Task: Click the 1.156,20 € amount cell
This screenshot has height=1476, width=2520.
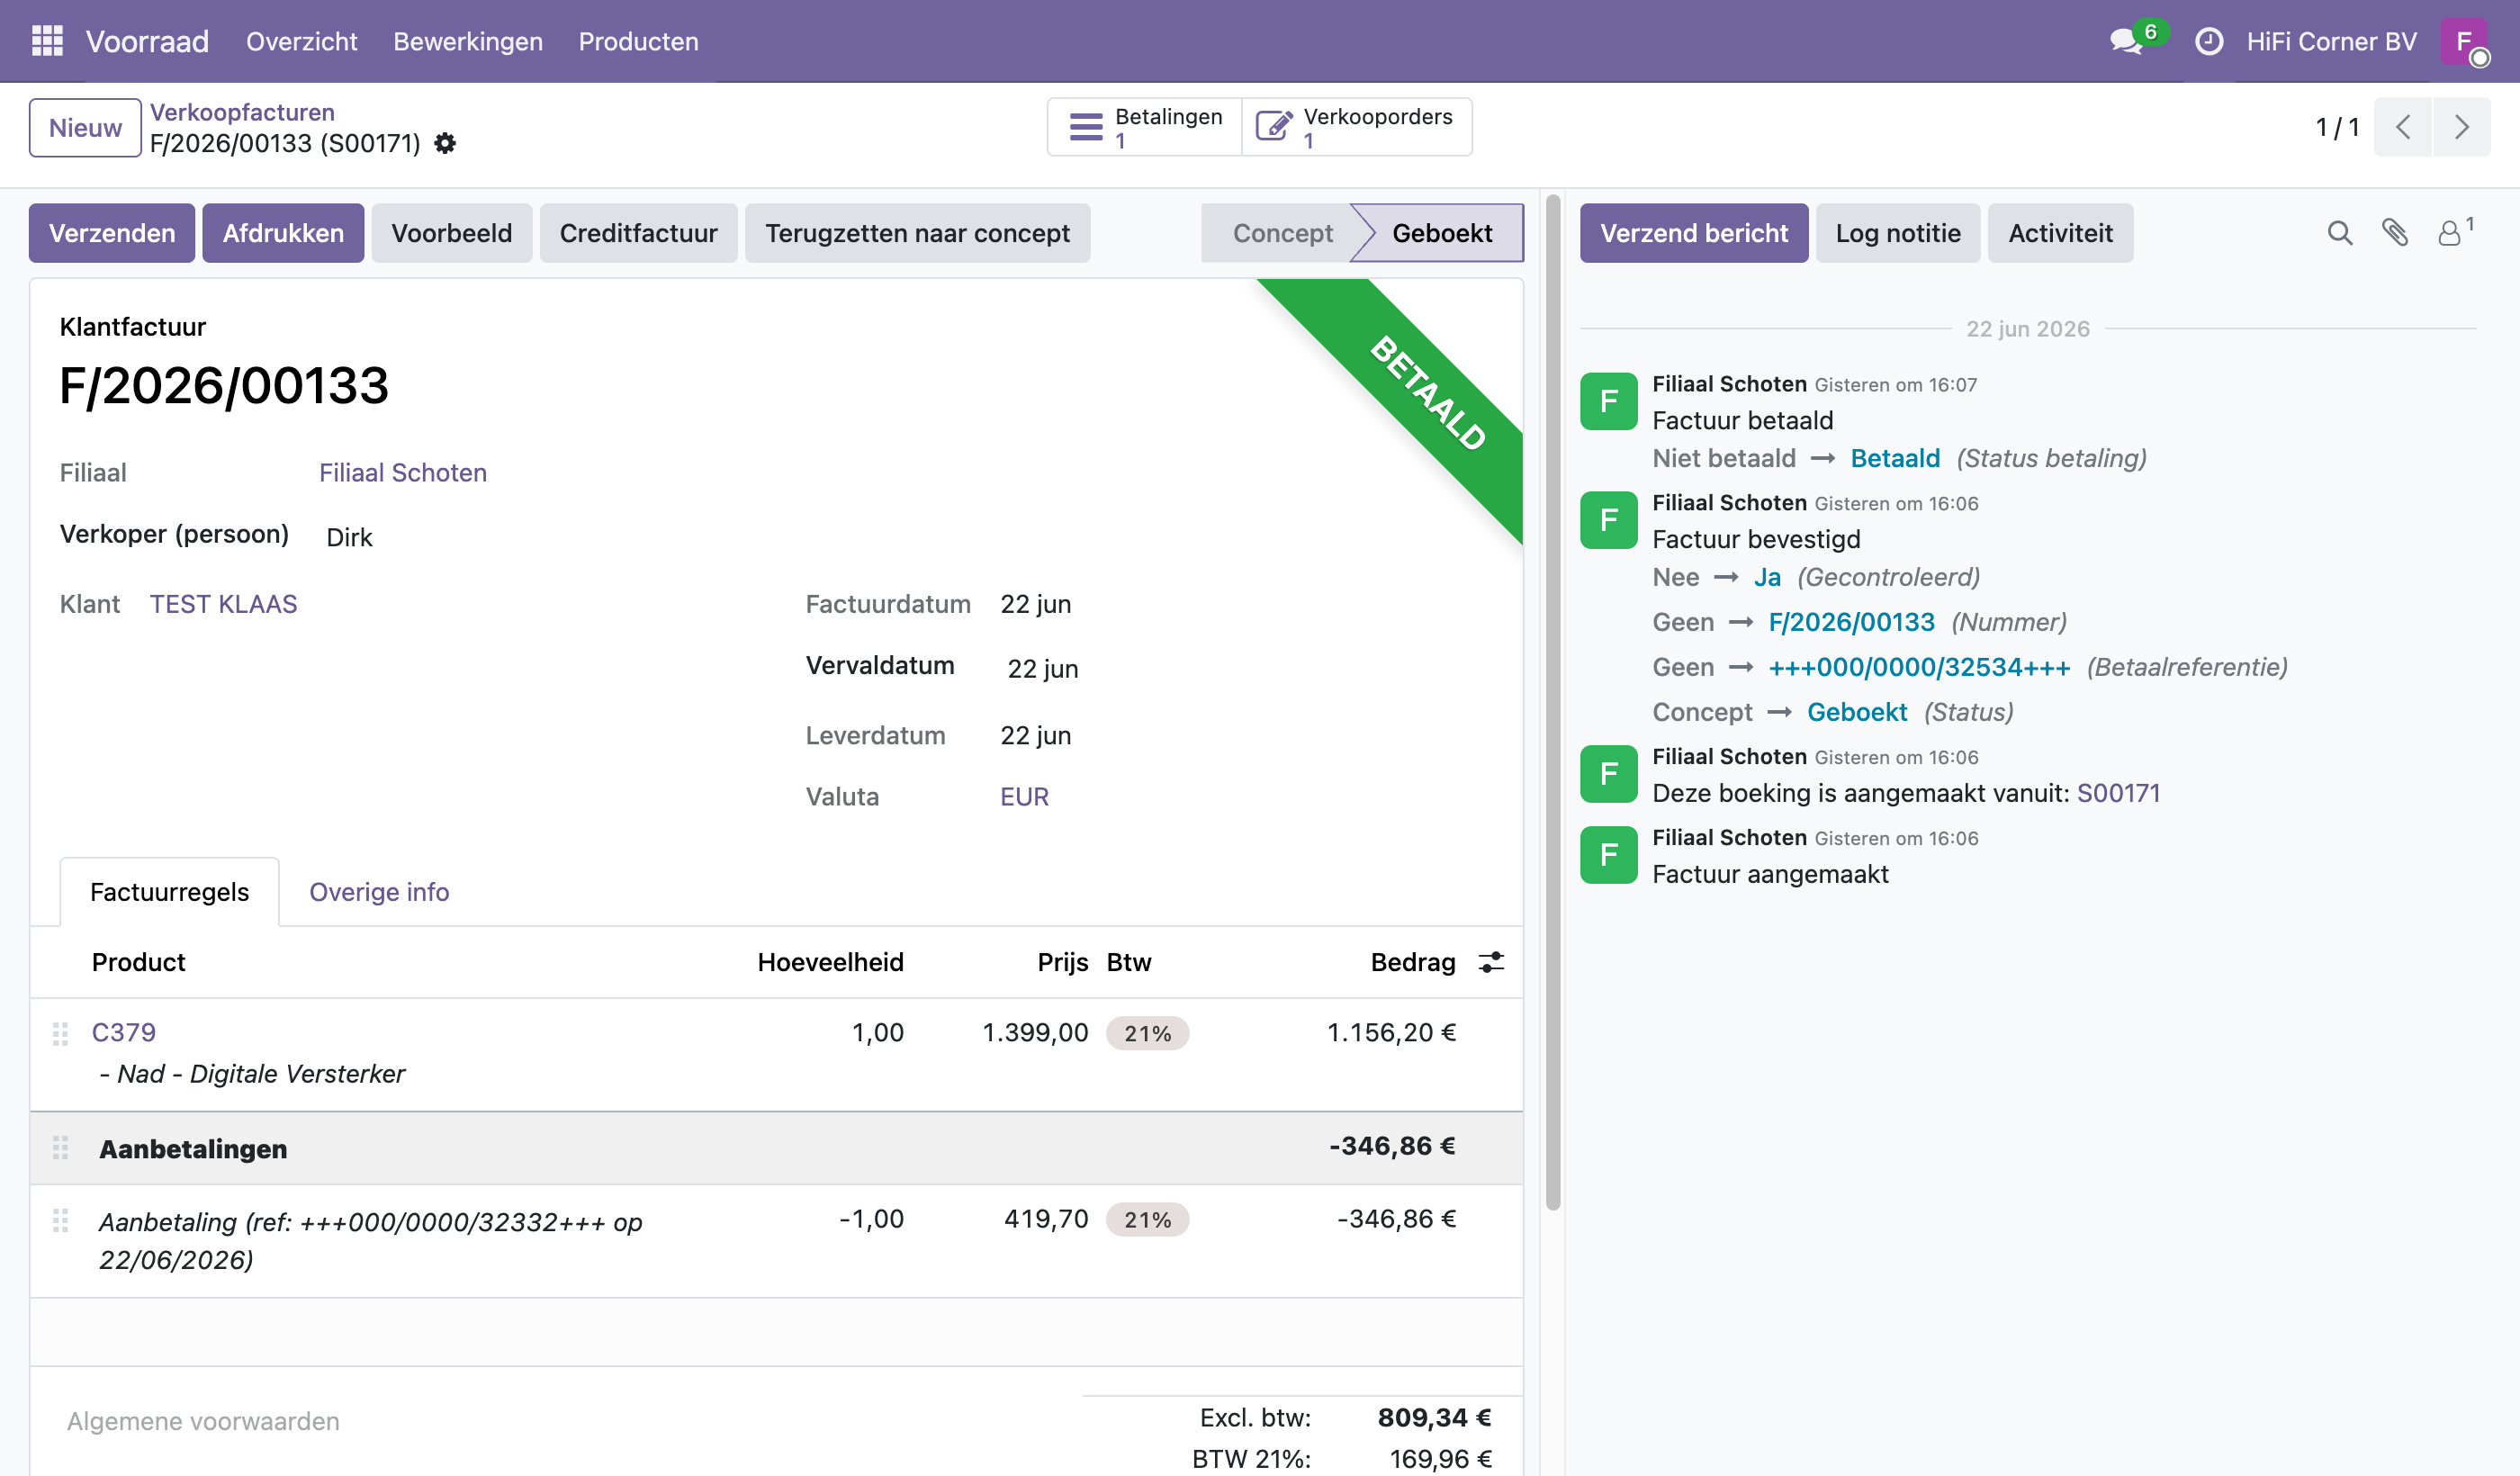Action: (1391, 1032)
